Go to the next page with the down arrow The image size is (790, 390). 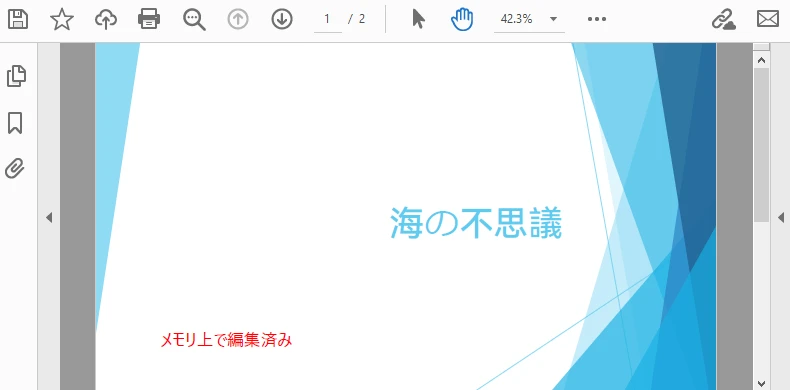click(282, 20)
